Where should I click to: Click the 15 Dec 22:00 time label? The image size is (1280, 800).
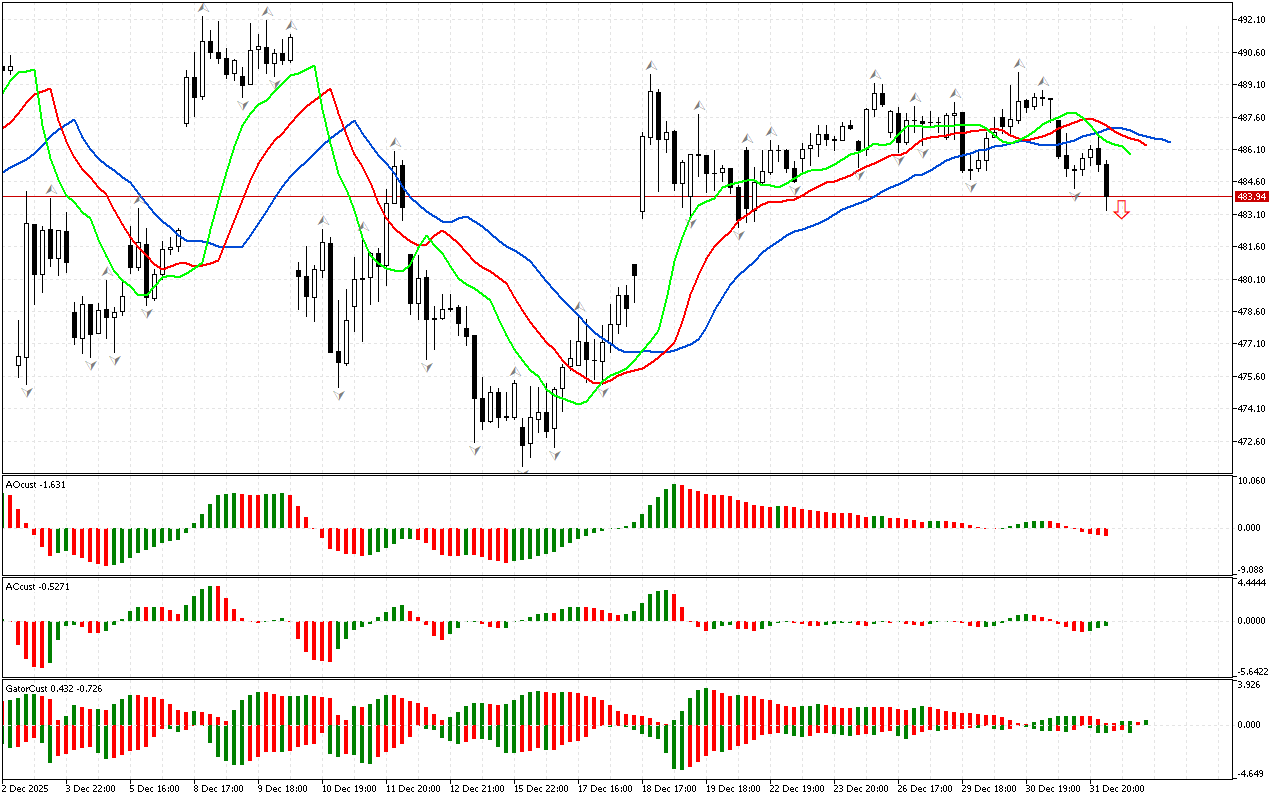coord(540,789)
